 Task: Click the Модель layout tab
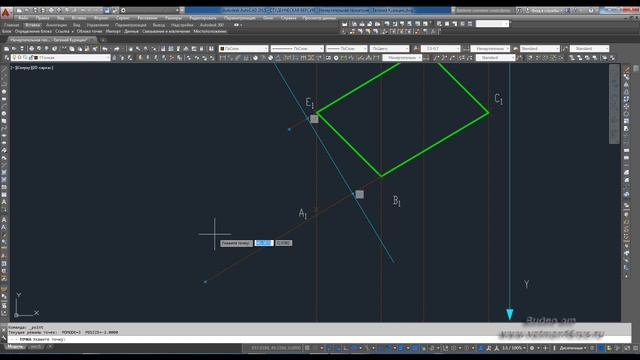pos(15,347)
